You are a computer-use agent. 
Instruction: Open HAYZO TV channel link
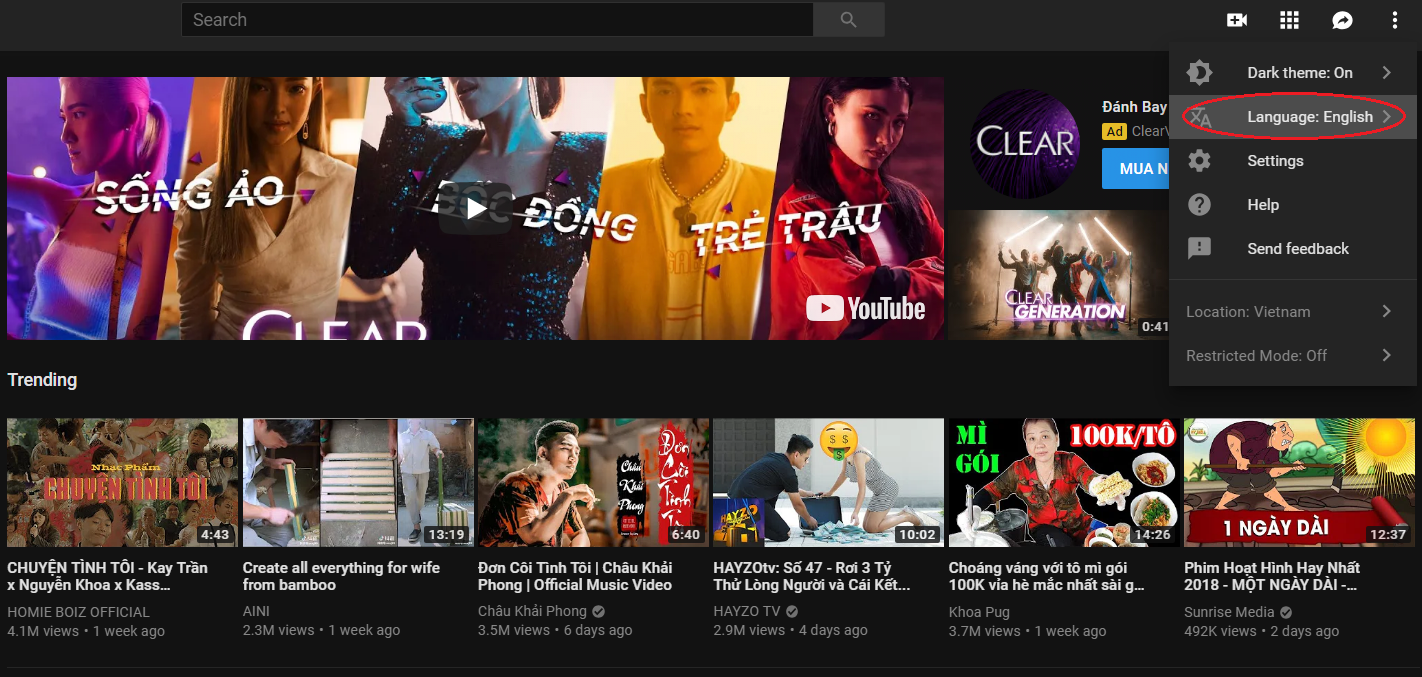click(747, 612)
